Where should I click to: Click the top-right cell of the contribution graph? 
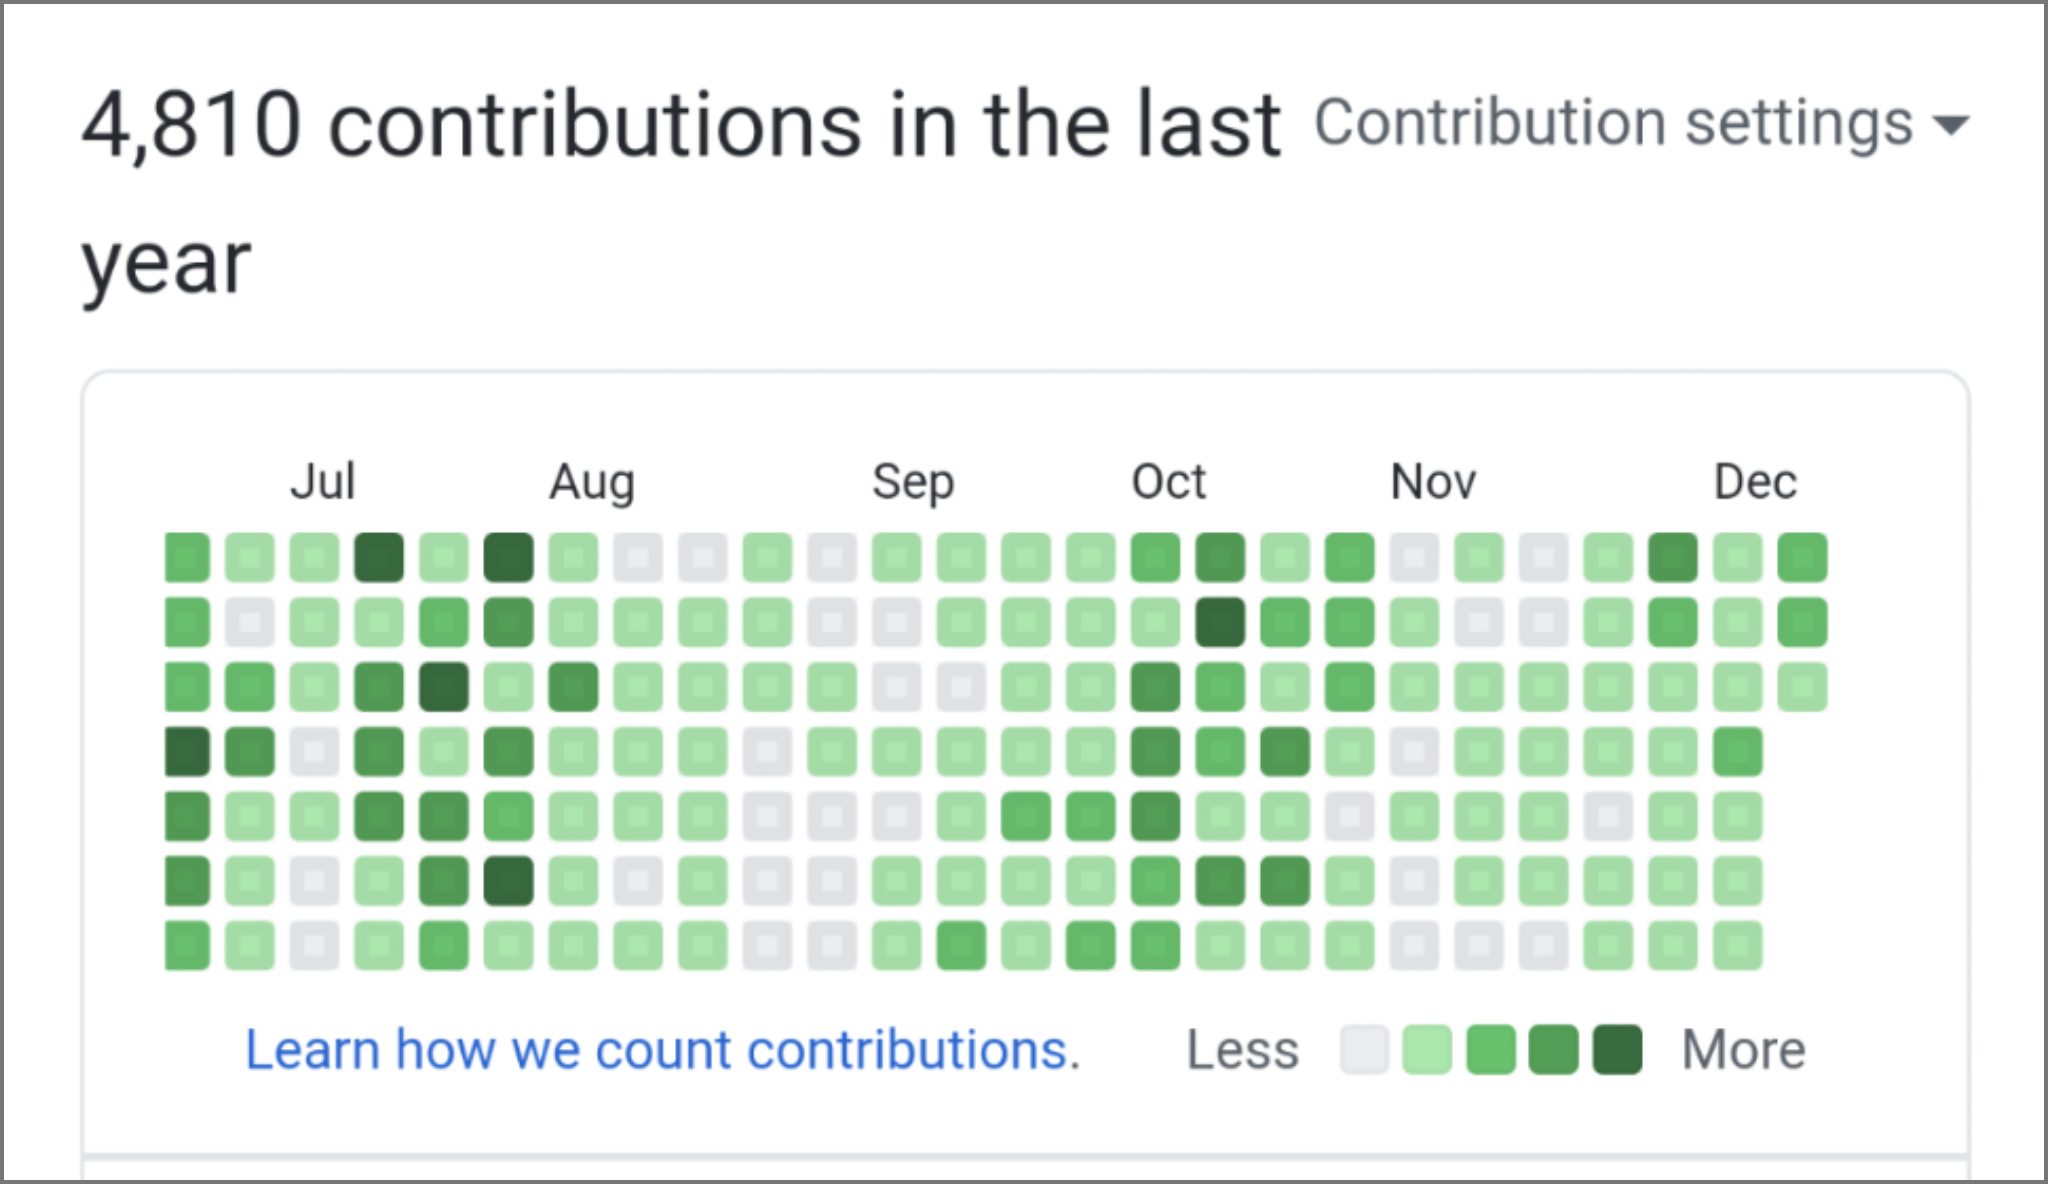1802,557
